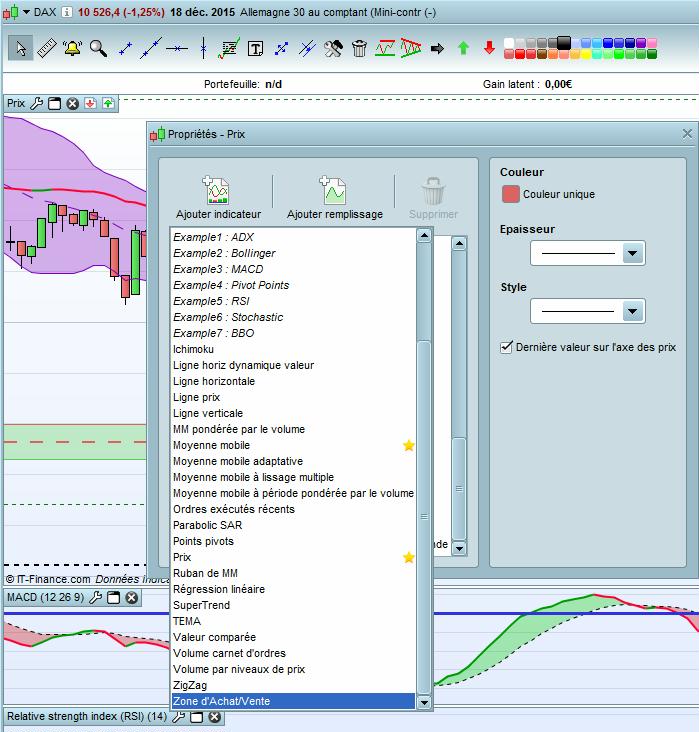Screen dimensions: 699x732
Task: Open the alert bell tool
Action: 73,48
